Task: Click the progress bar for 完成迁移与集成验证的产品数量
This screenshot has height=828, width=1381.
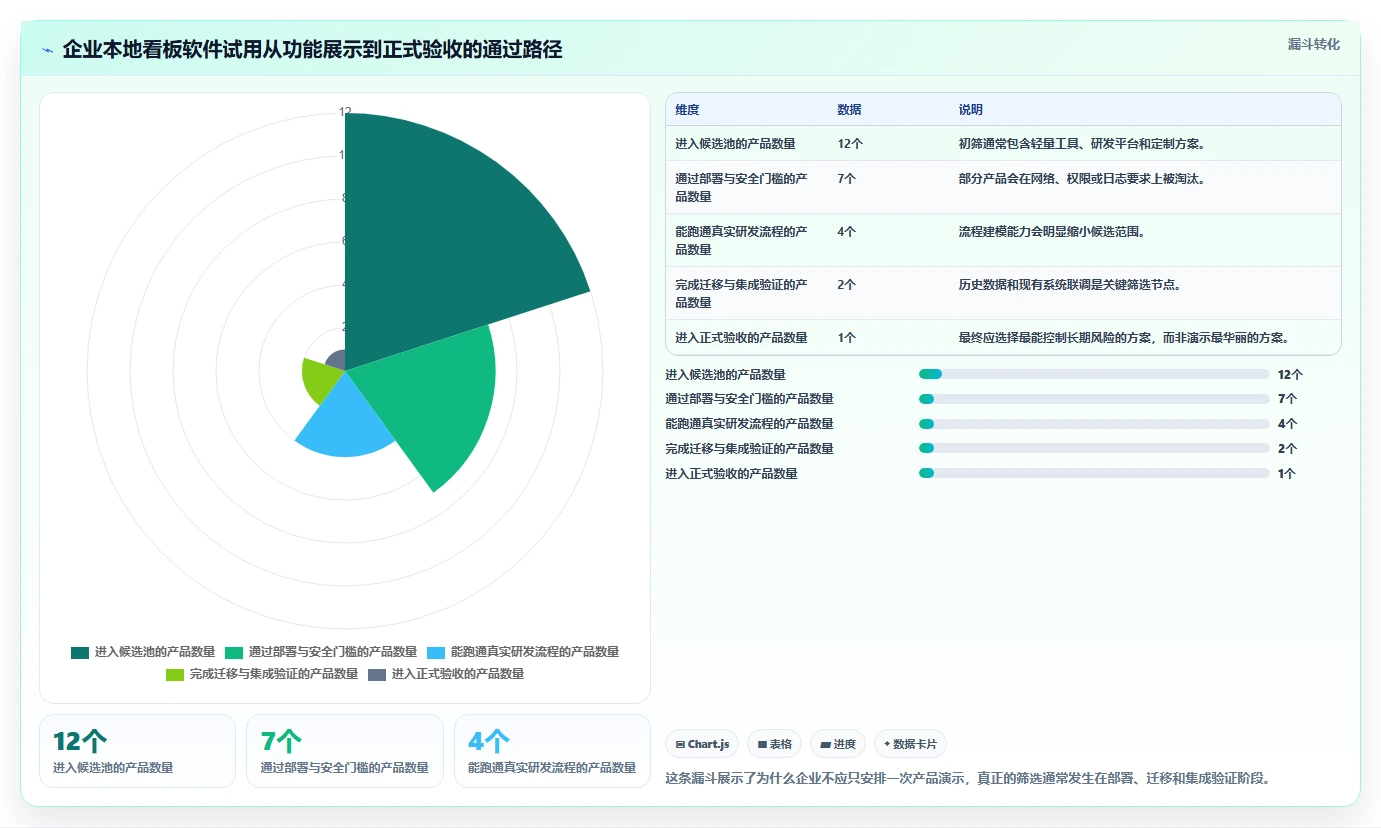Action: [1094, 448]
